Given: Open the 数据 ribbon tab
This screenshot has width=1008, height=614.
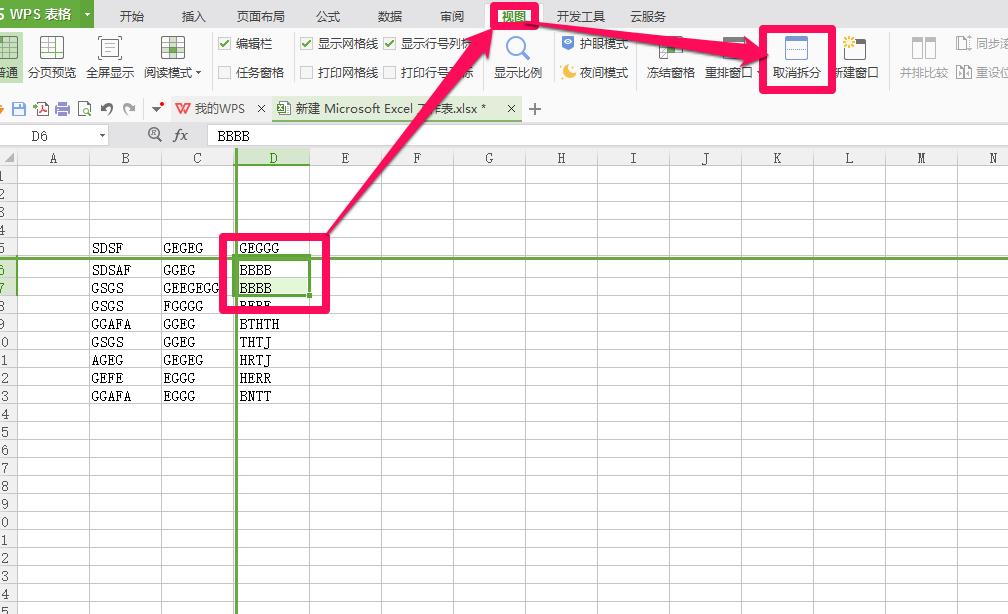Looking at the screenshot, I should [390, 15].
